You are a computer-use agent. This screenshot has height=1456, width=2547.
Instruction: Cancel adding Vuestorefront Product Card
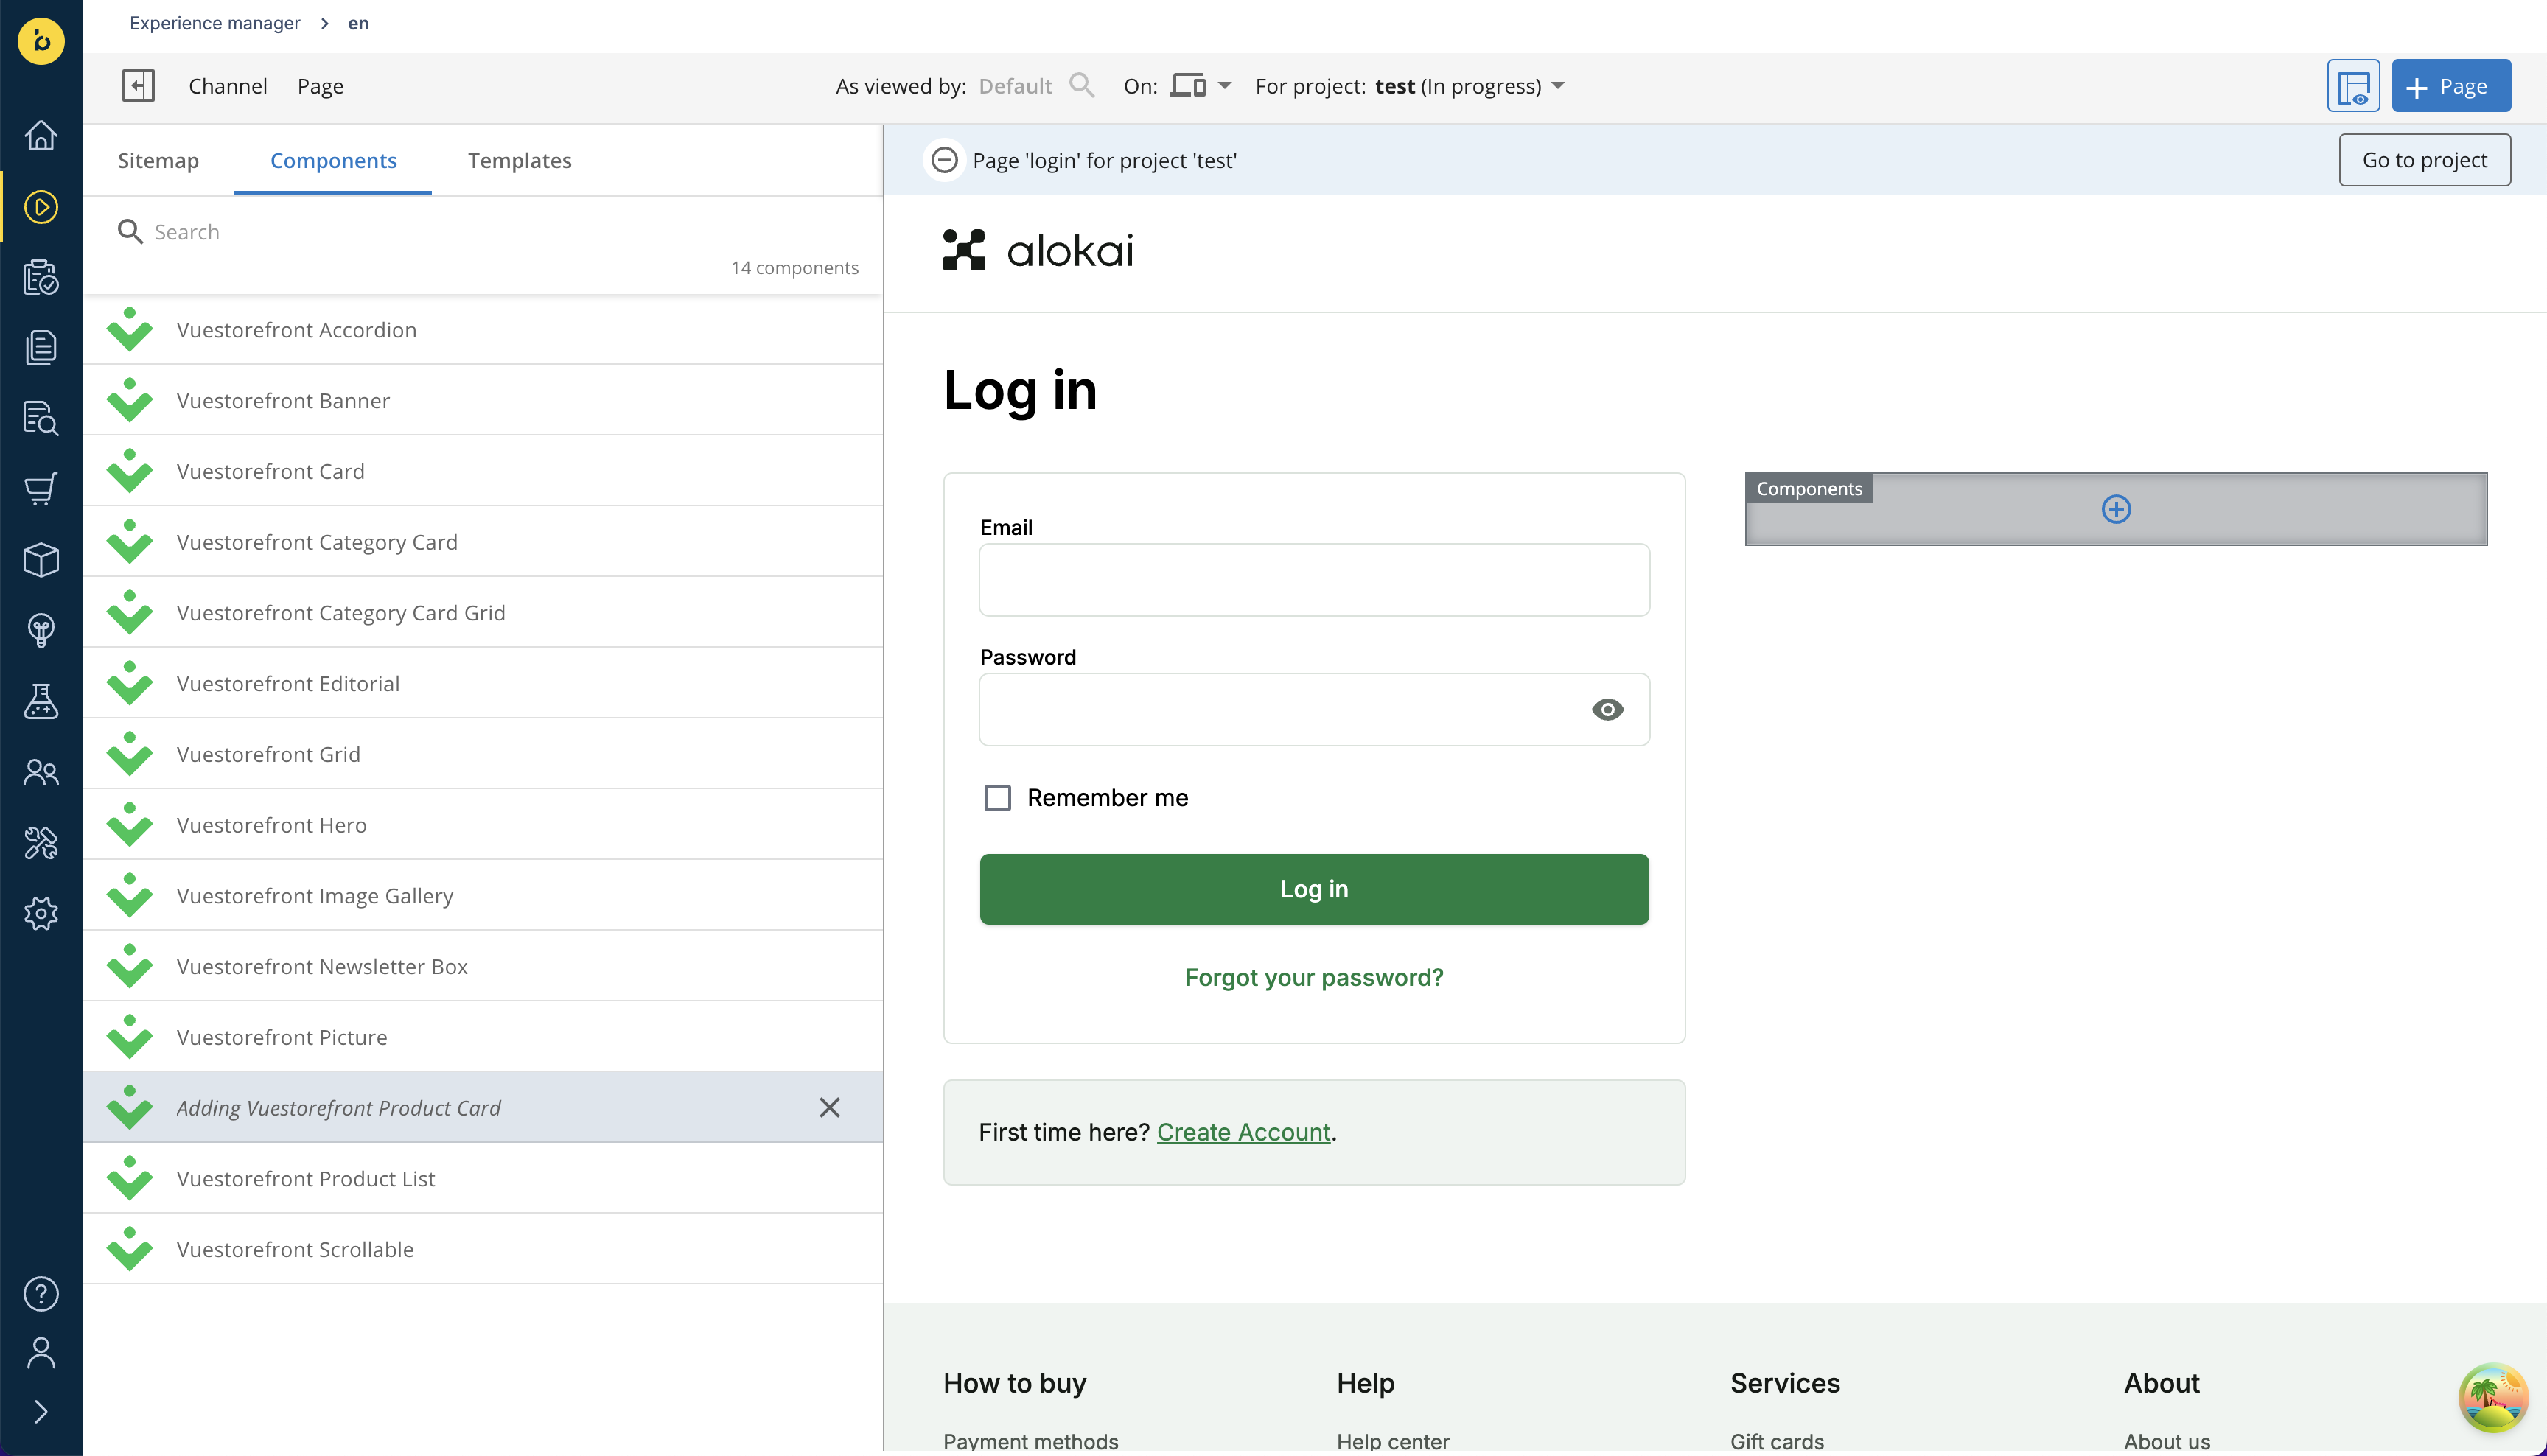tap(830, 1107)
